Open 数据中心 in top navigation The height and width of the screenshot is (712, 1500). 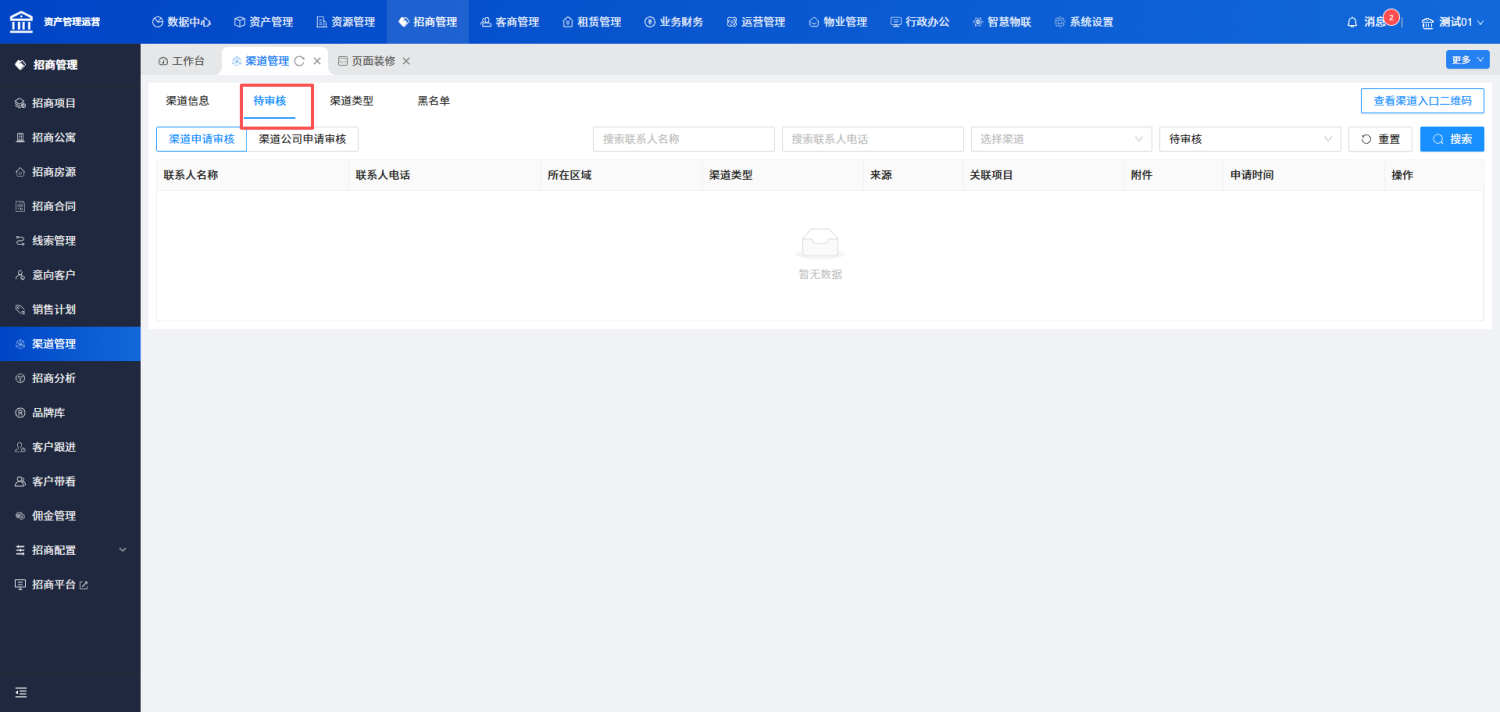(x=181, y=22)
